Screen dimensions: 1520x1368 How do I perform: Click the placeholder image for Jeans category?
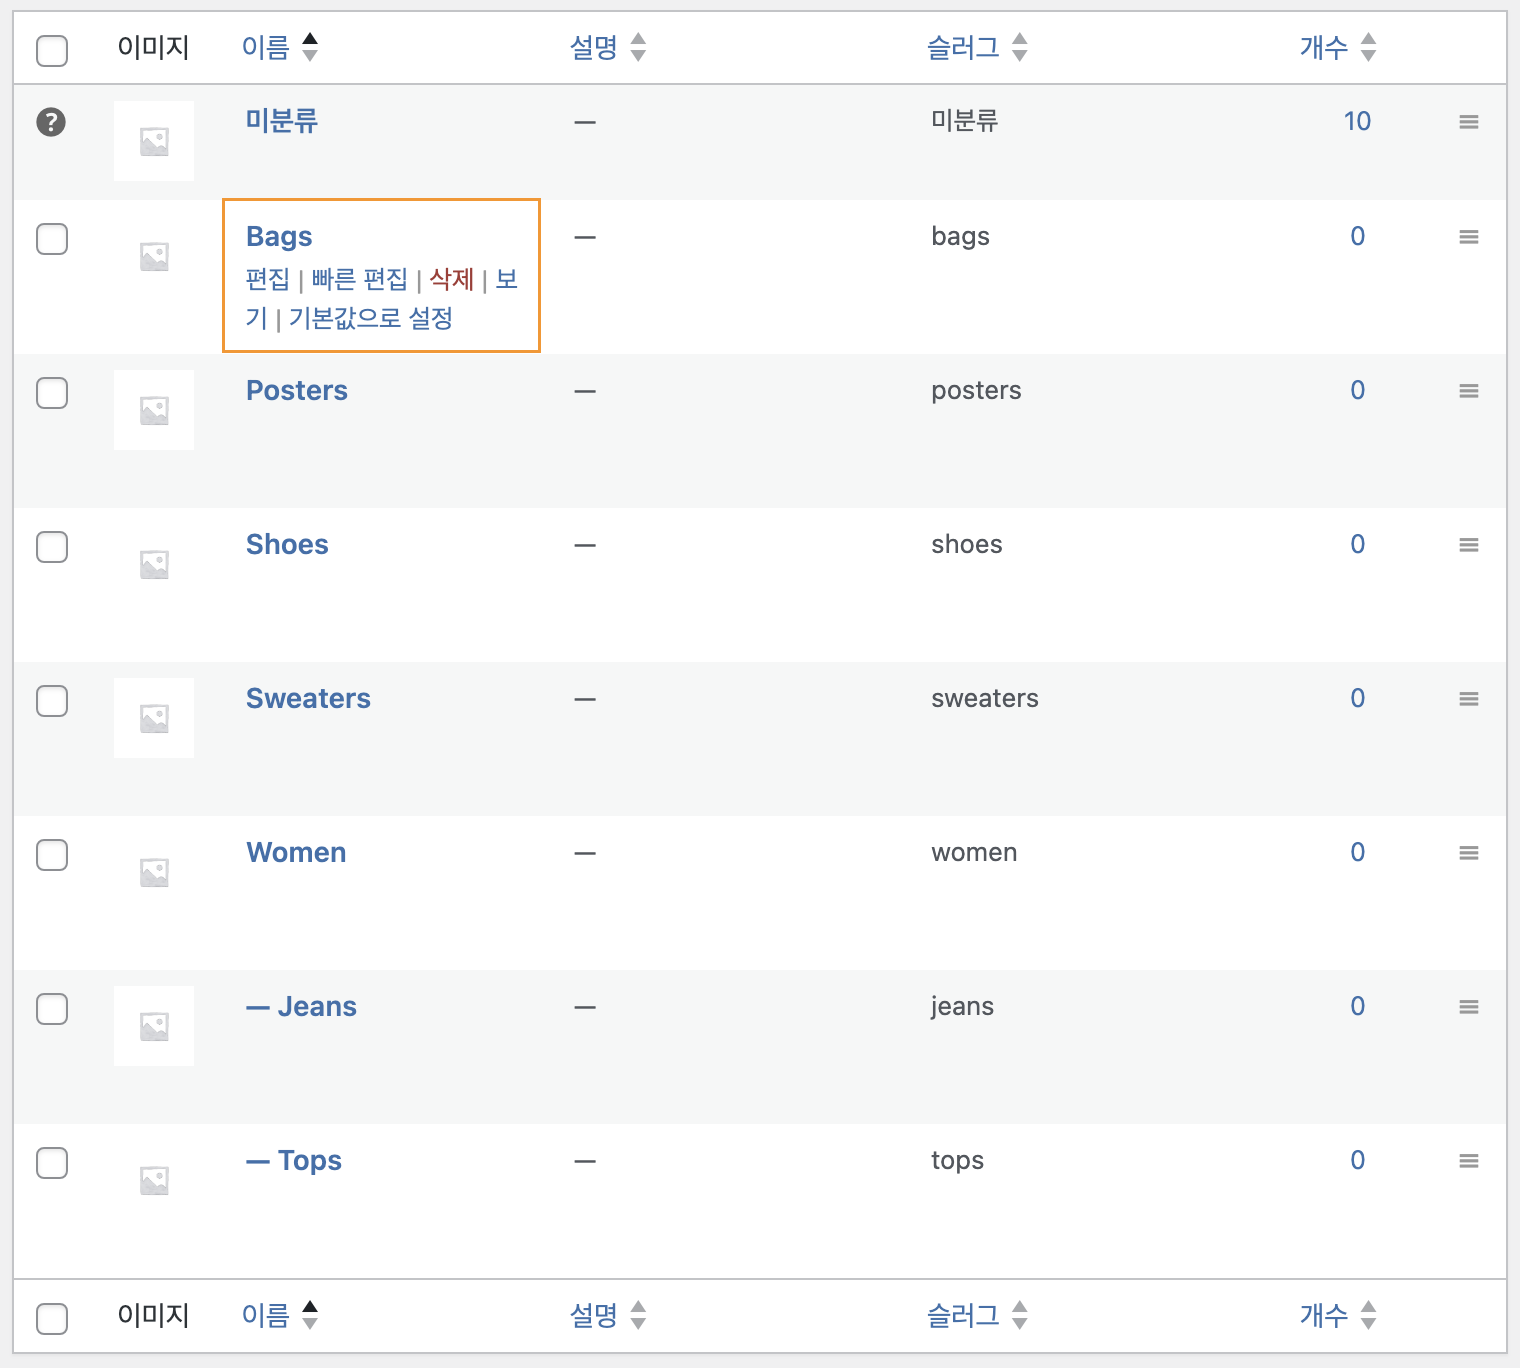coord(154,1026)
